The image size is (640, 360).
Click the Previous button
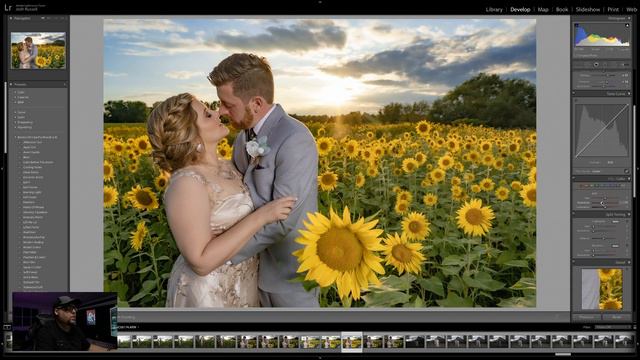point(587,317)
